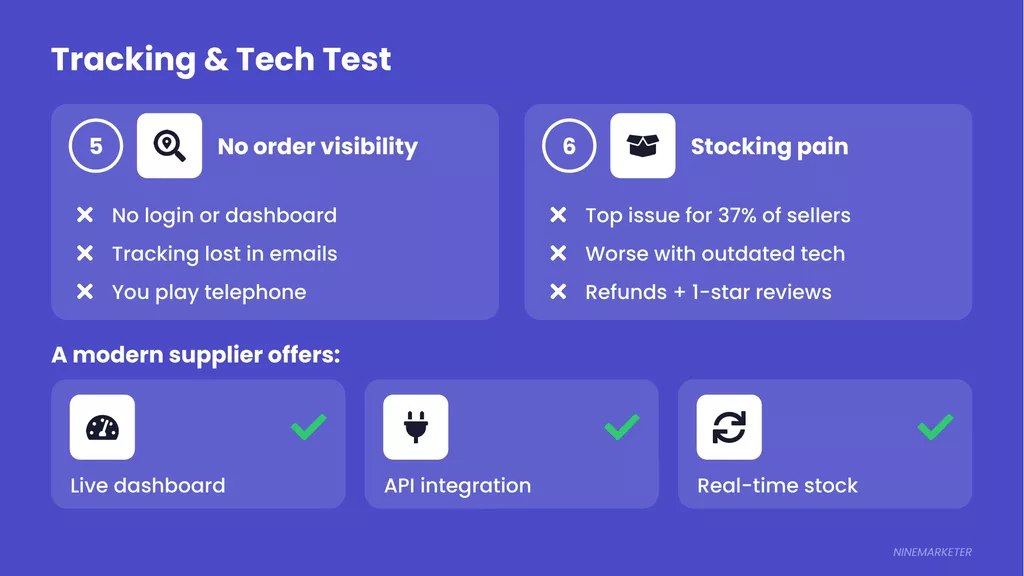This screenshot has width=1024, height=576.
Task: Click the Real-time stock label
Action: click(x=777, y=485)
